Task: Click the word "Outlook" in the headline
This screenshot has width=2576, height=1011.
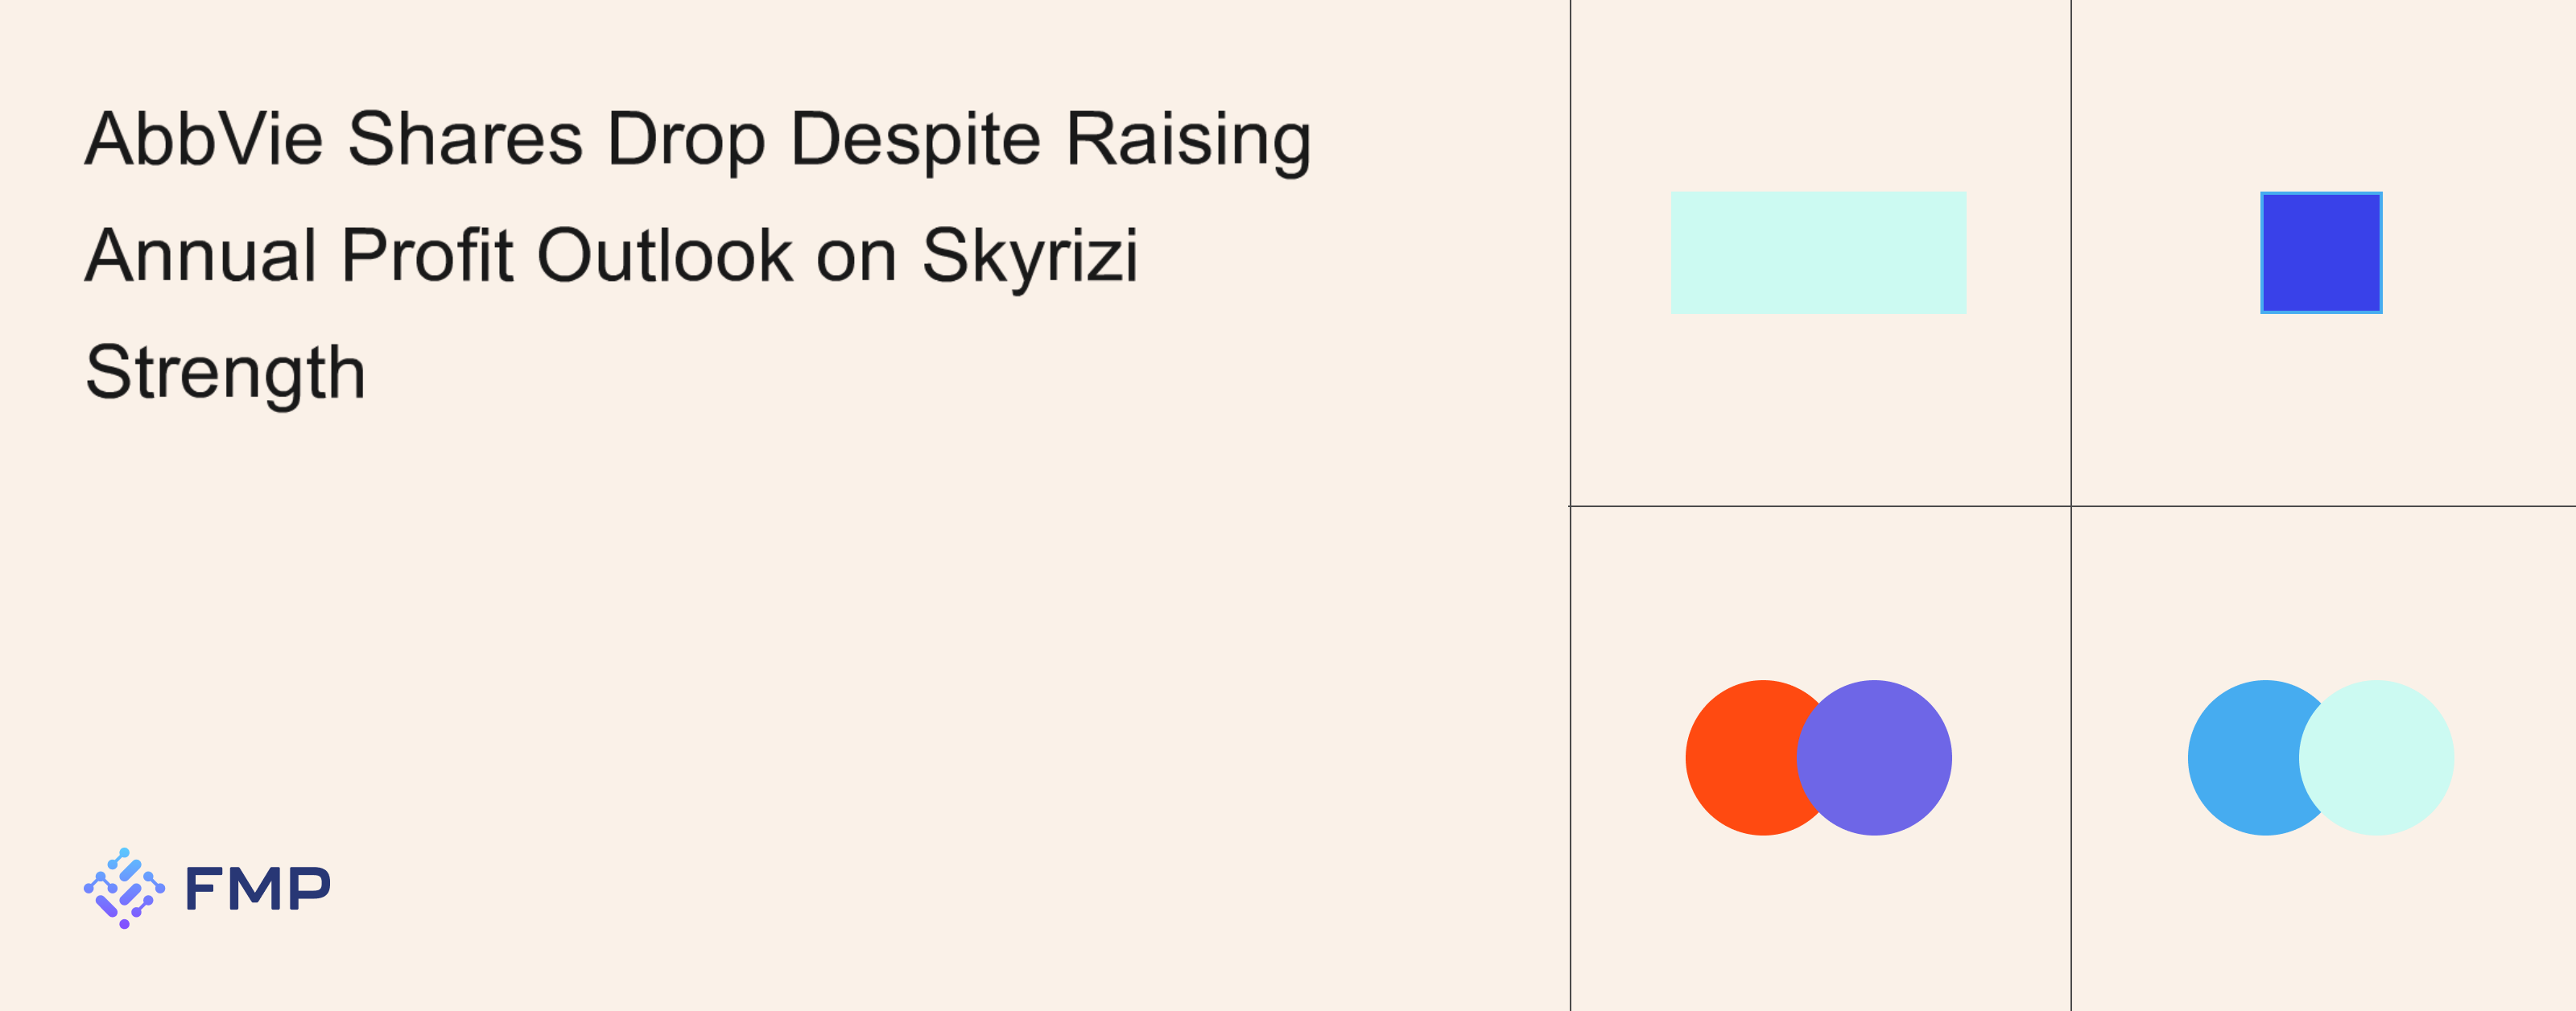Action: click(665, 256)
